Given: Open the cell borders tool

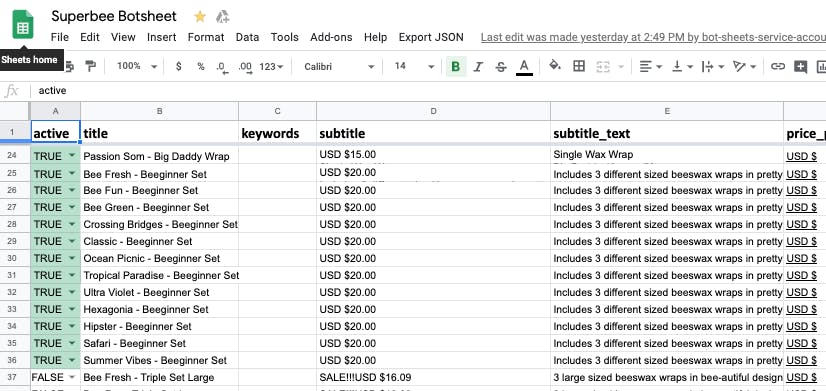Looking at the screenshot, I should pyautogui.click(x=579, y=66).
